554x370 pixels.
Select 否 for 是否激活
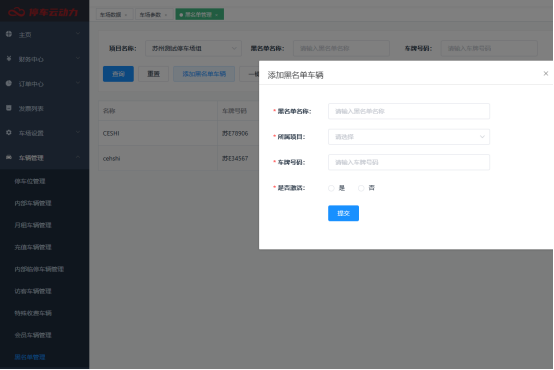(x=361, y=188)
